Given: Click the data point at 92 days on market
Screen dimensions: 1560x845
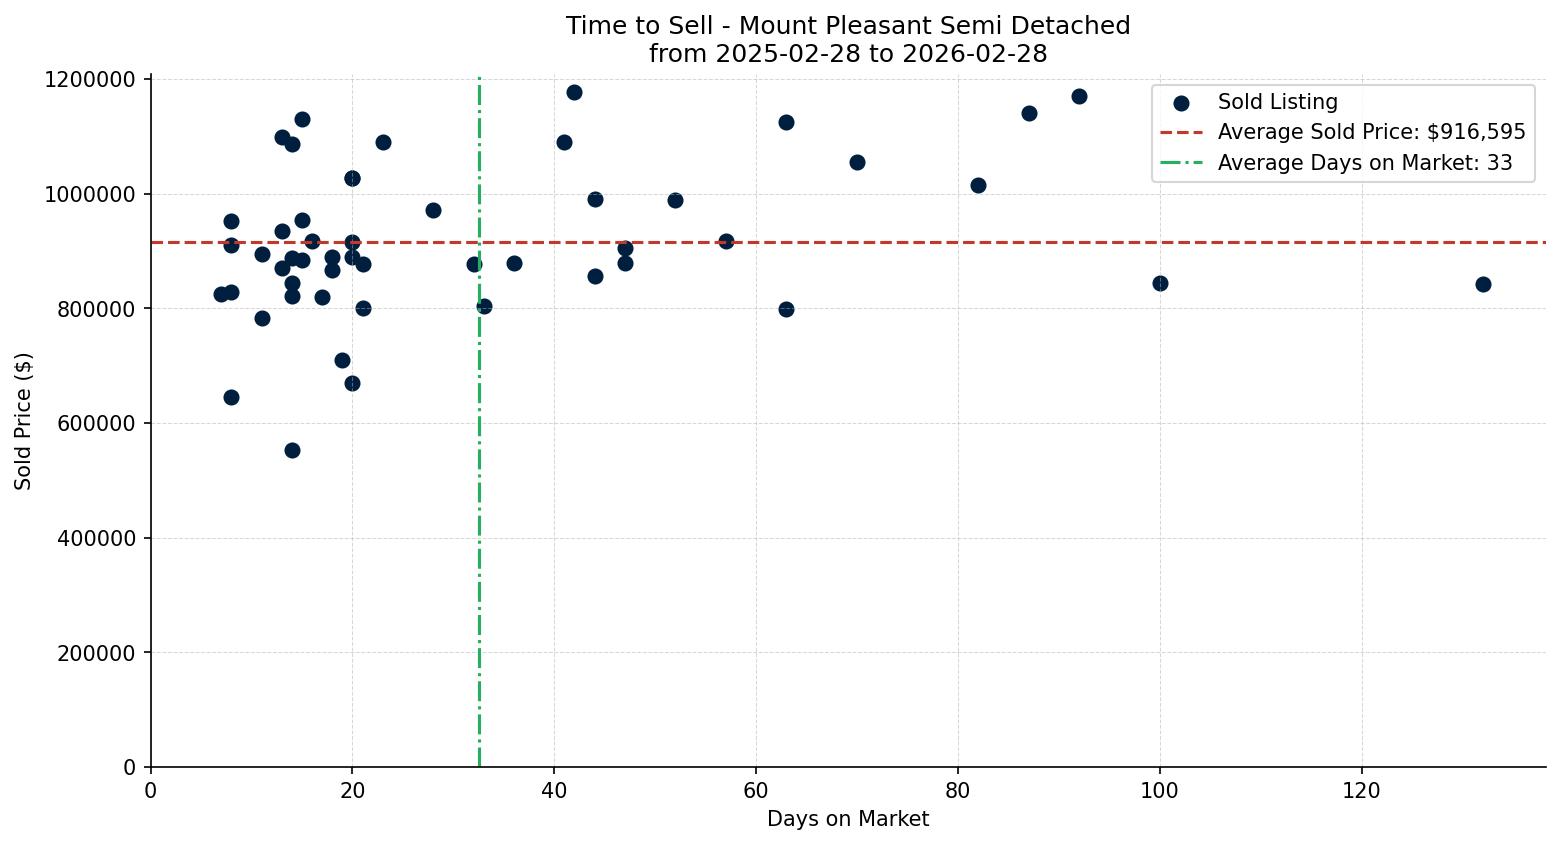Looking at the screenshot, I should pyautogui.click(x=1079, y=96).
